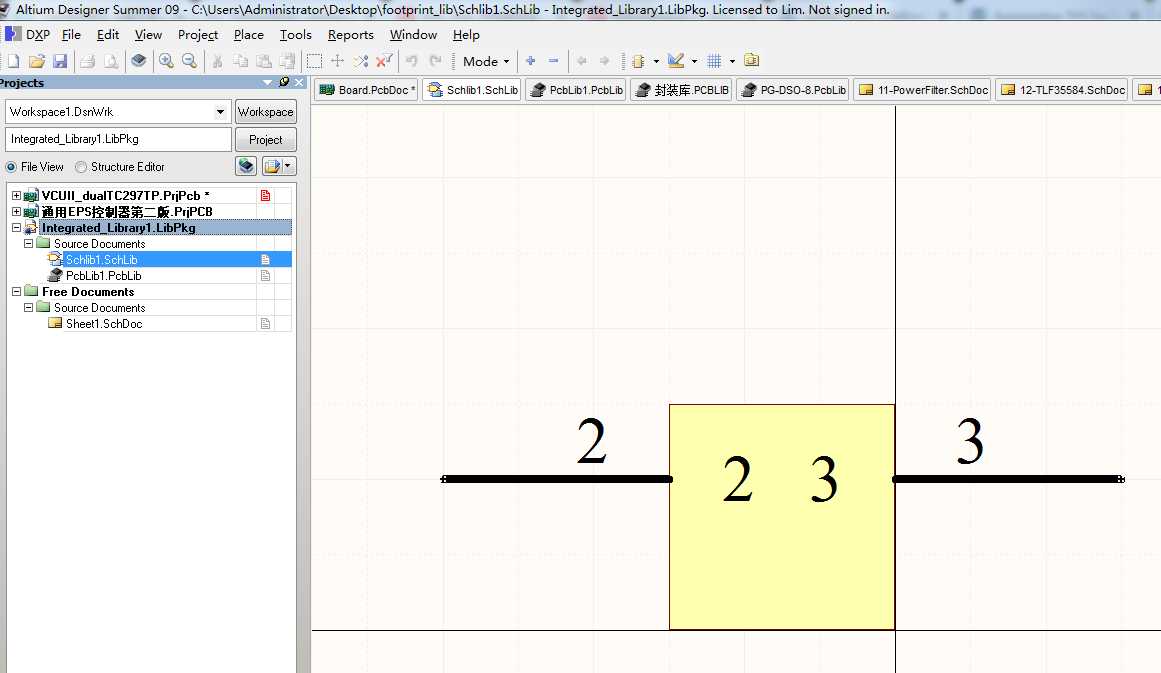The width and height of the screenshot is (1161, 673).
Task: Switch to the Board.PcbDoc tab
Action: coord(367,90)
